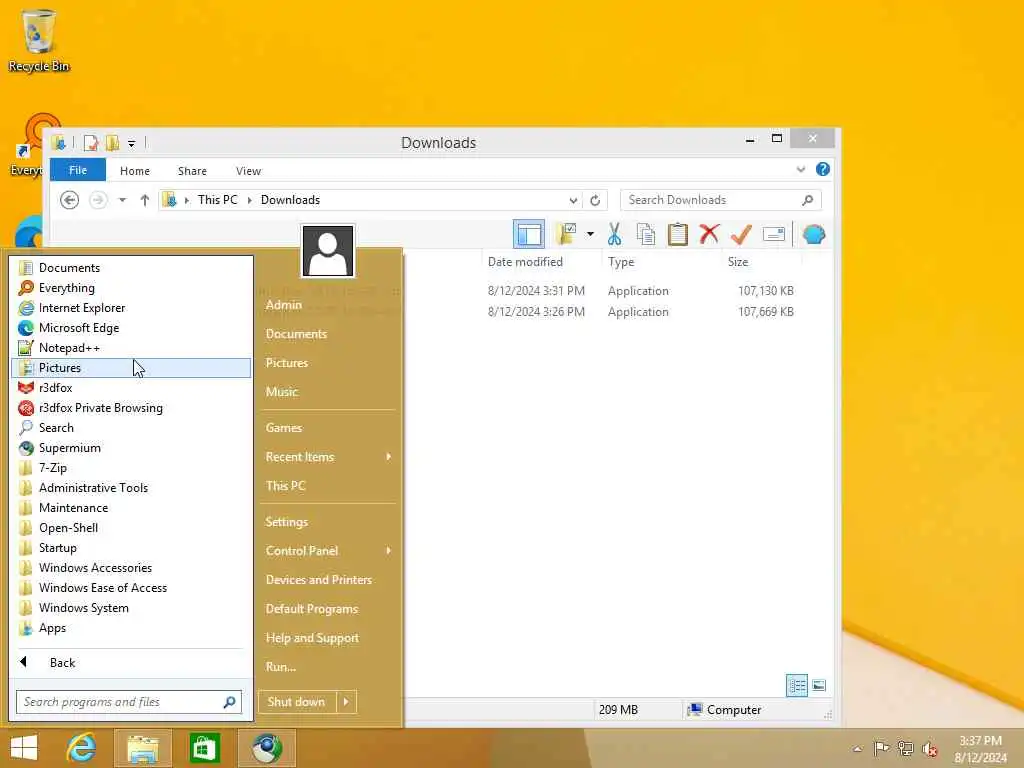
Task: Refresh the Downloads folder
Action: (594, 200)
